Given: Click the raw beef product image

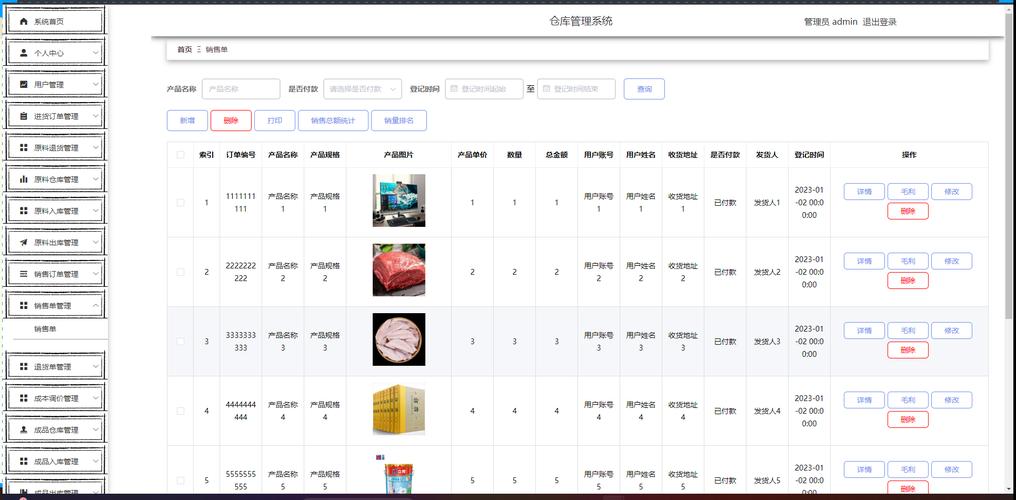Looking at the screenshot, I should [x=398, y=269].
